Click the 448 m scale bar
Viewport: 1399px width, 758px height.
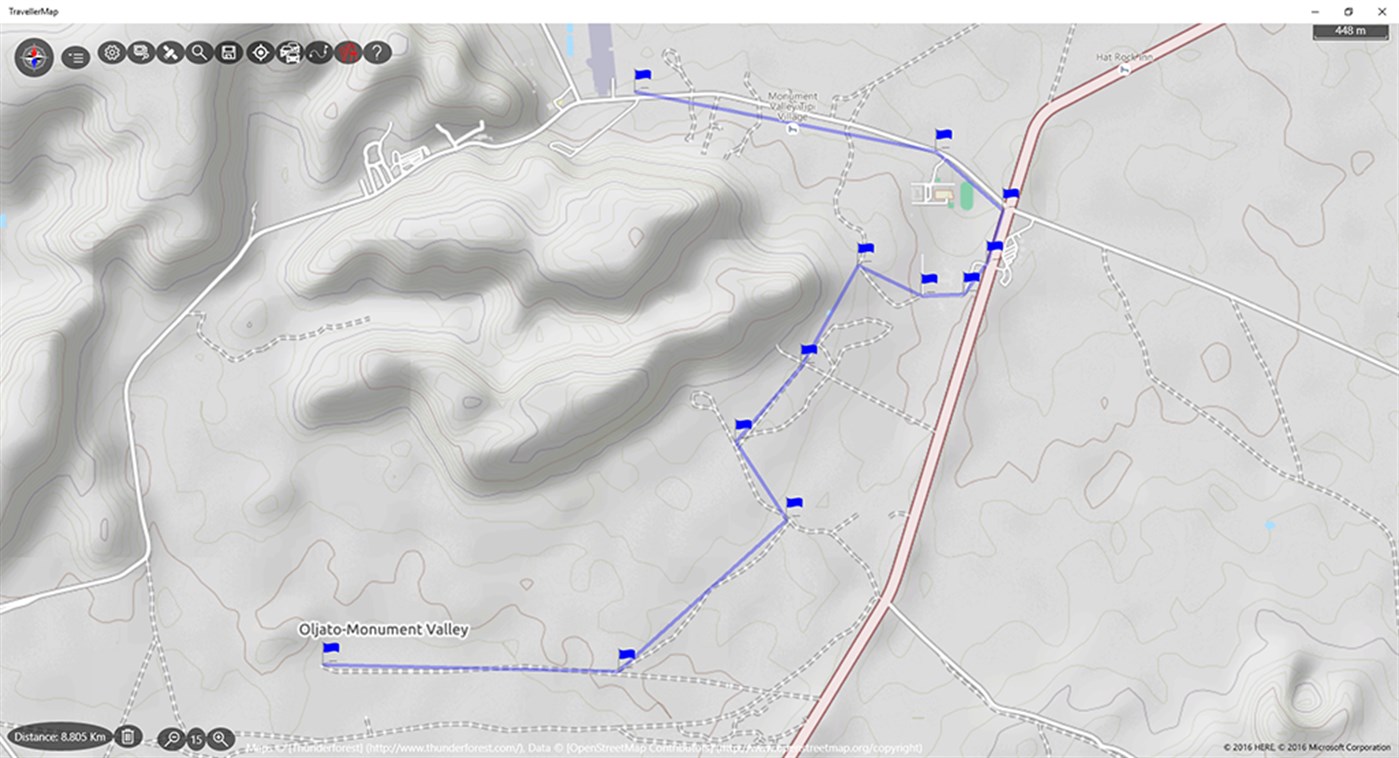[x=1350, y=31]
